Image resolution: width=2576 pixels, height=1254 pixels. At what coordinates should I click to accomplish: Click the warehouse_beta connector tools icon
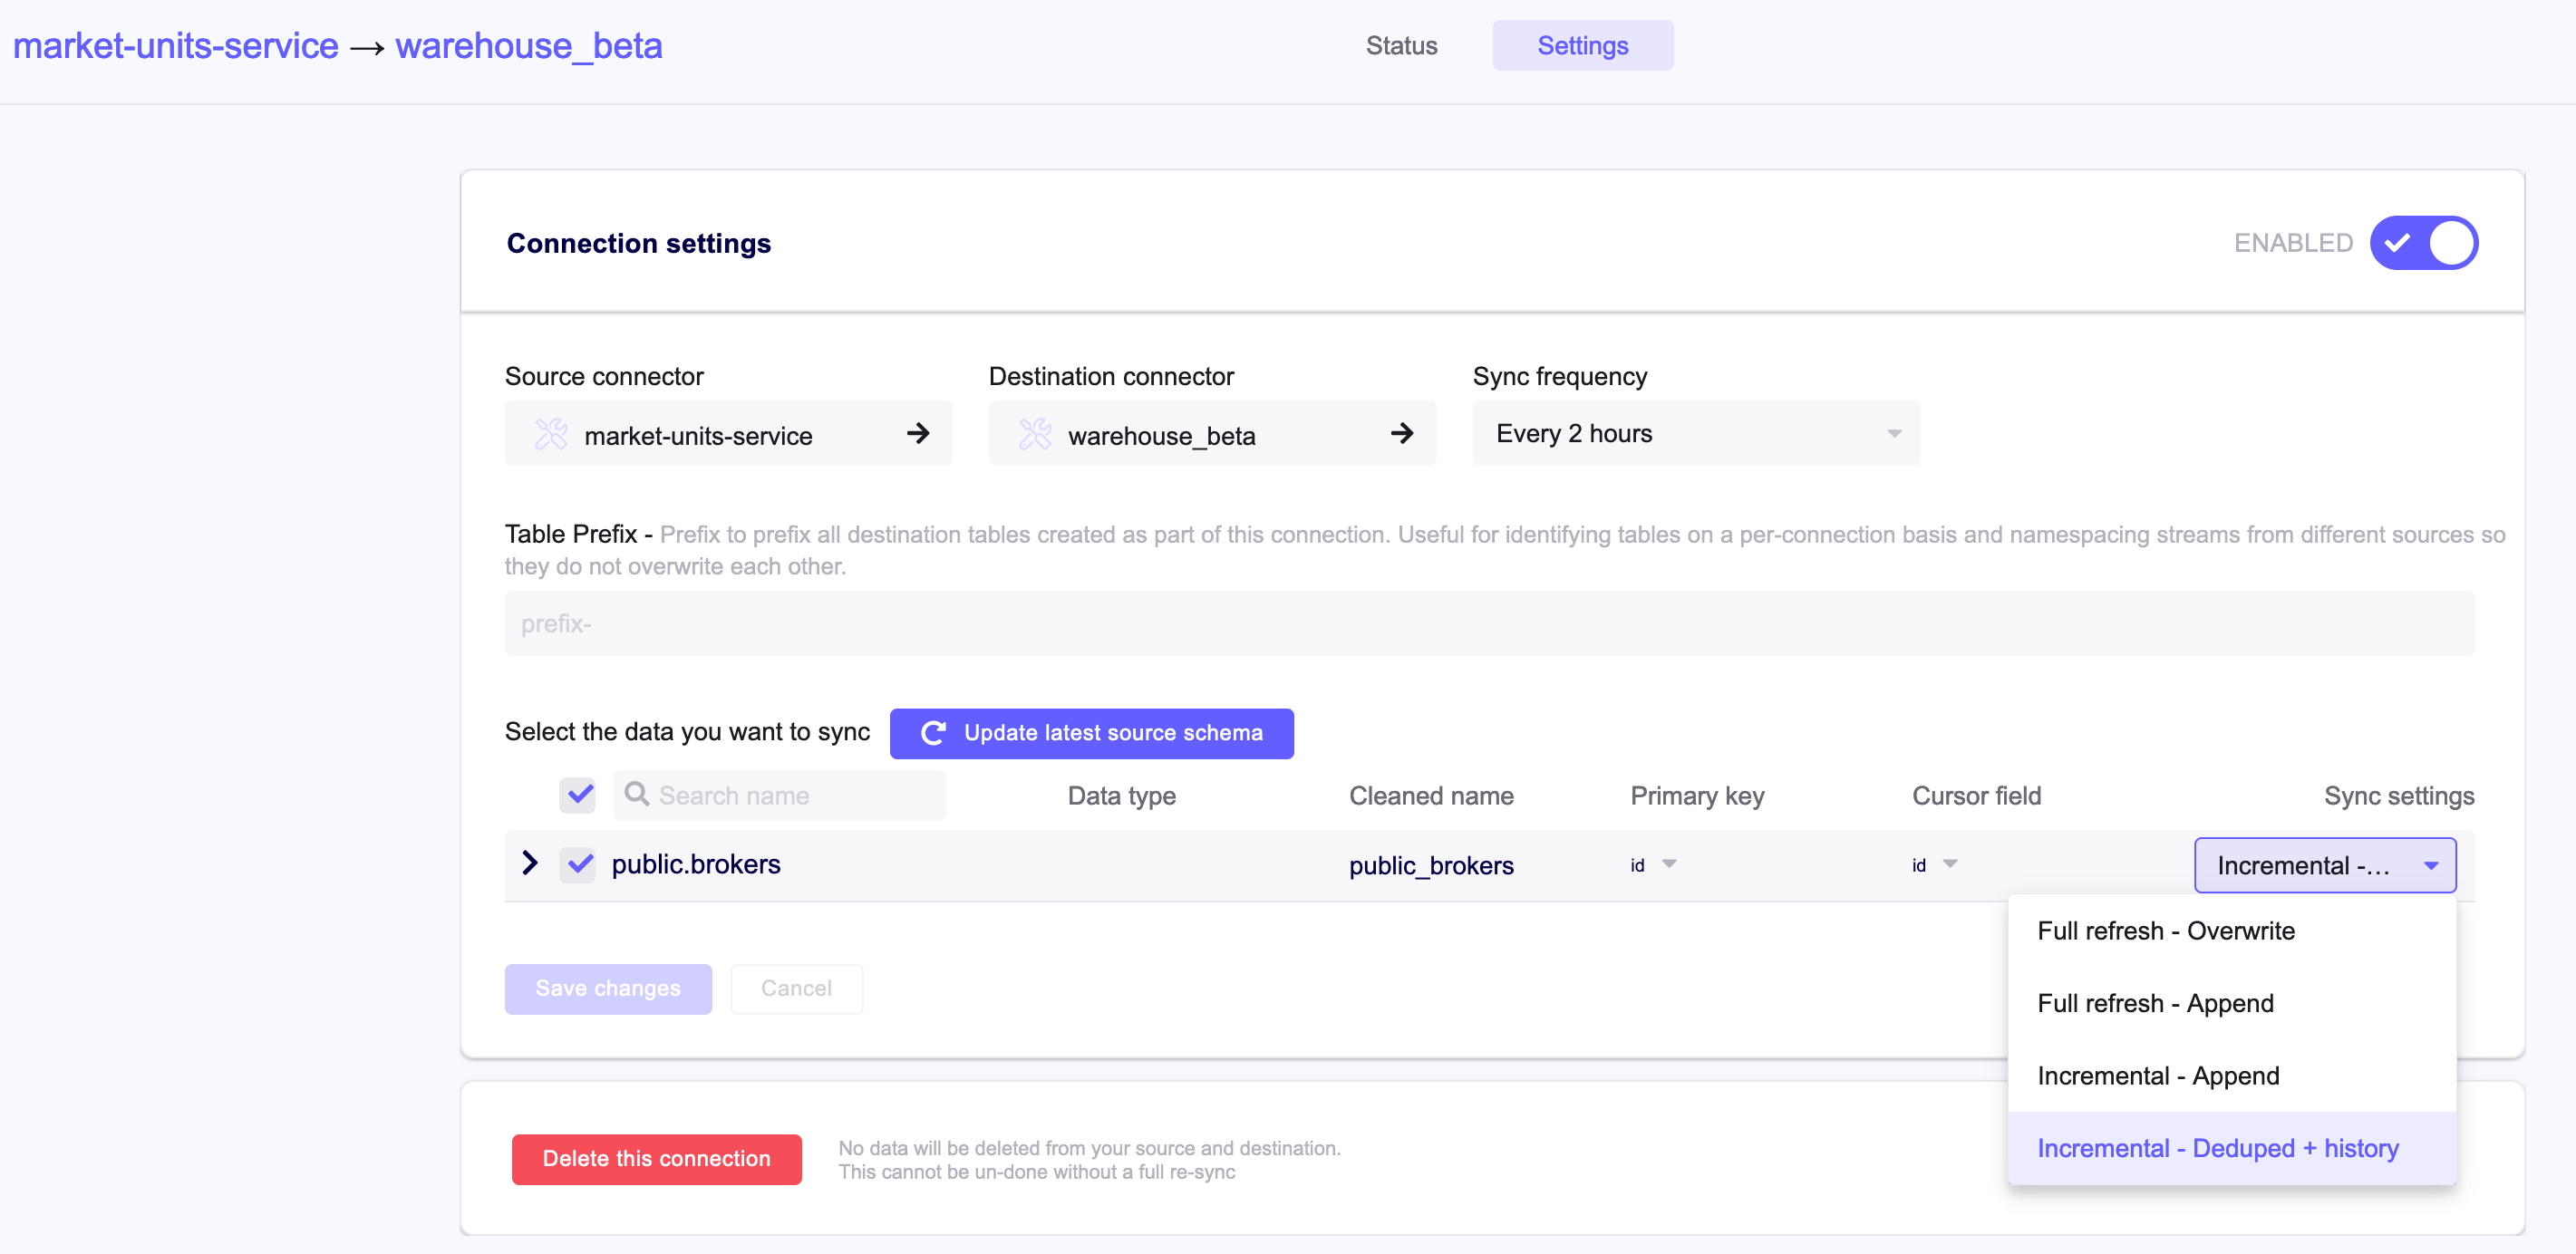click(1034, 434)
